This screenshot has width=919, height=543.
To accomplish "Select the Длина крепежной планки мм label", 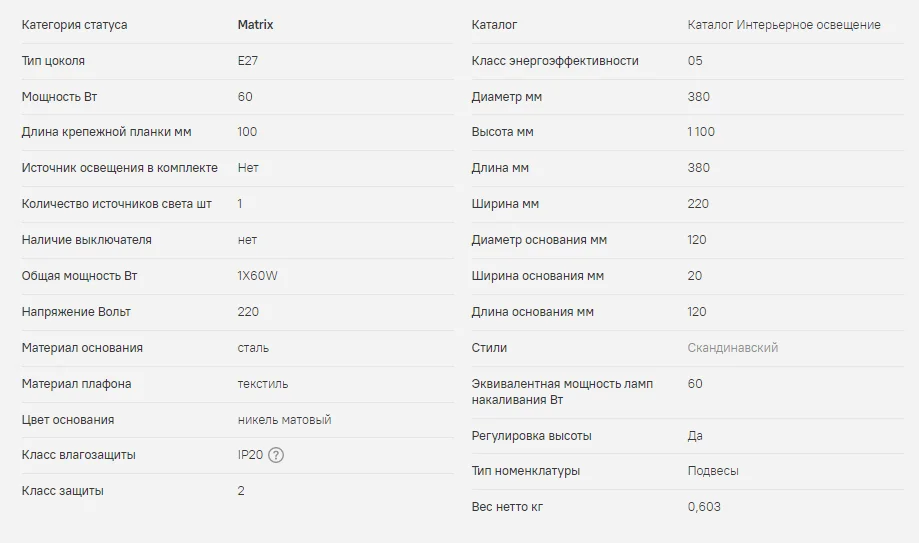I will coord(106,132).
